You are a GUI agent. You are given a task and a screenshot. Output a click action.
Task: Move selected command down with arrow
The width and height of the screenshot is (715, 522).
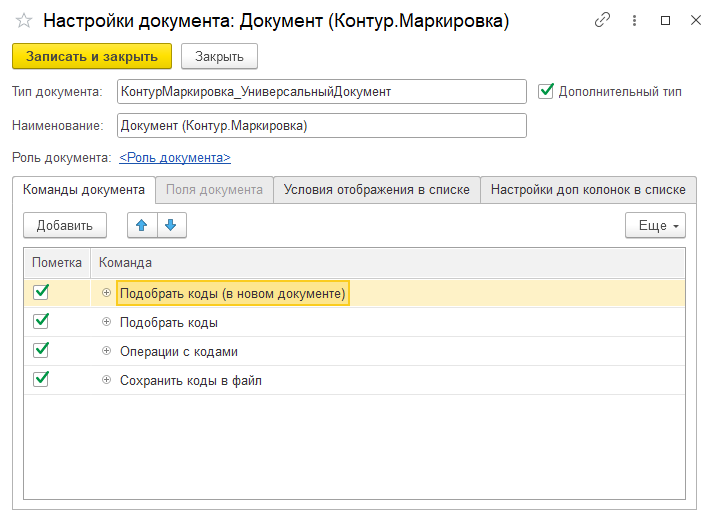coord(170,225)
